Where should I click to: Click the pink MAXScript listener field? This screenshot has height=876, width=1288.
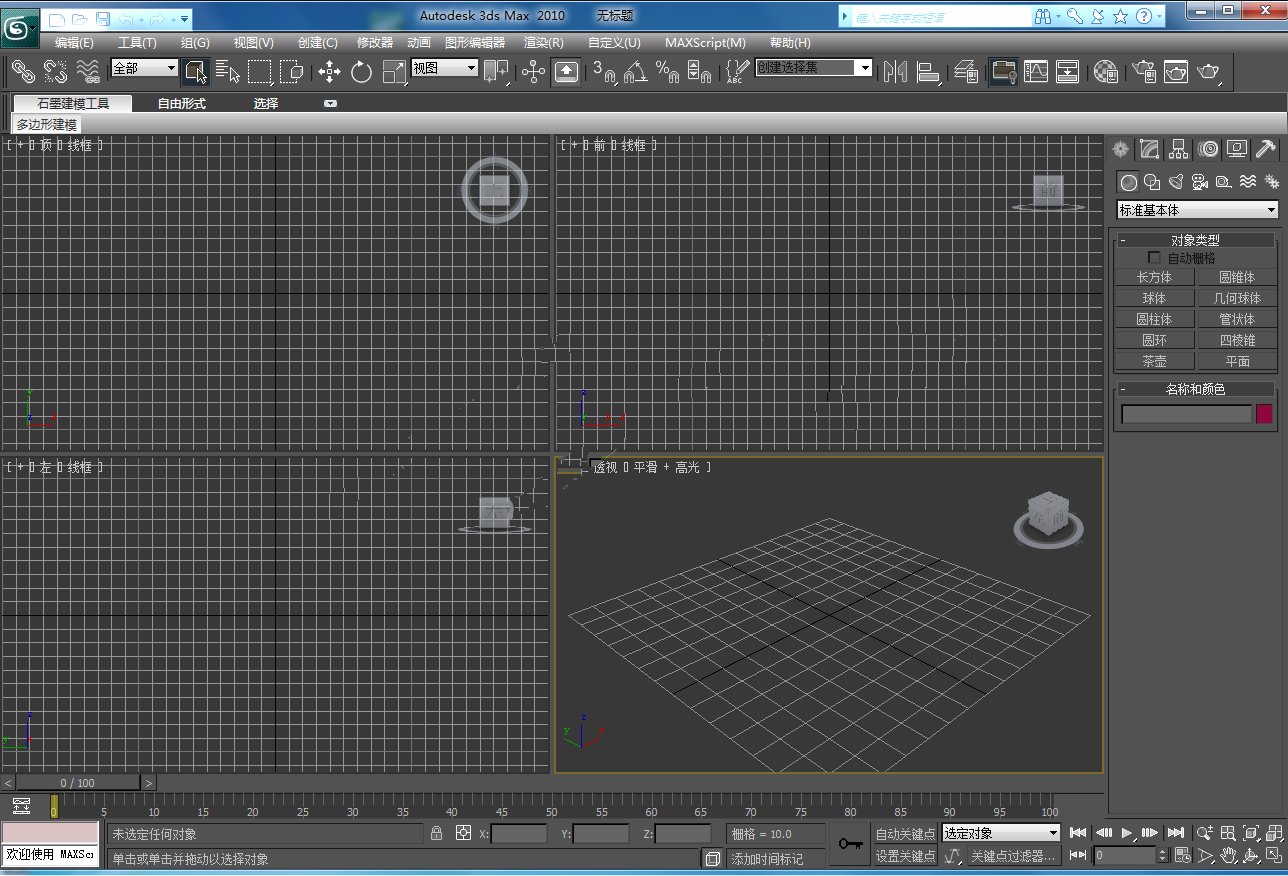tap(50, 833)
